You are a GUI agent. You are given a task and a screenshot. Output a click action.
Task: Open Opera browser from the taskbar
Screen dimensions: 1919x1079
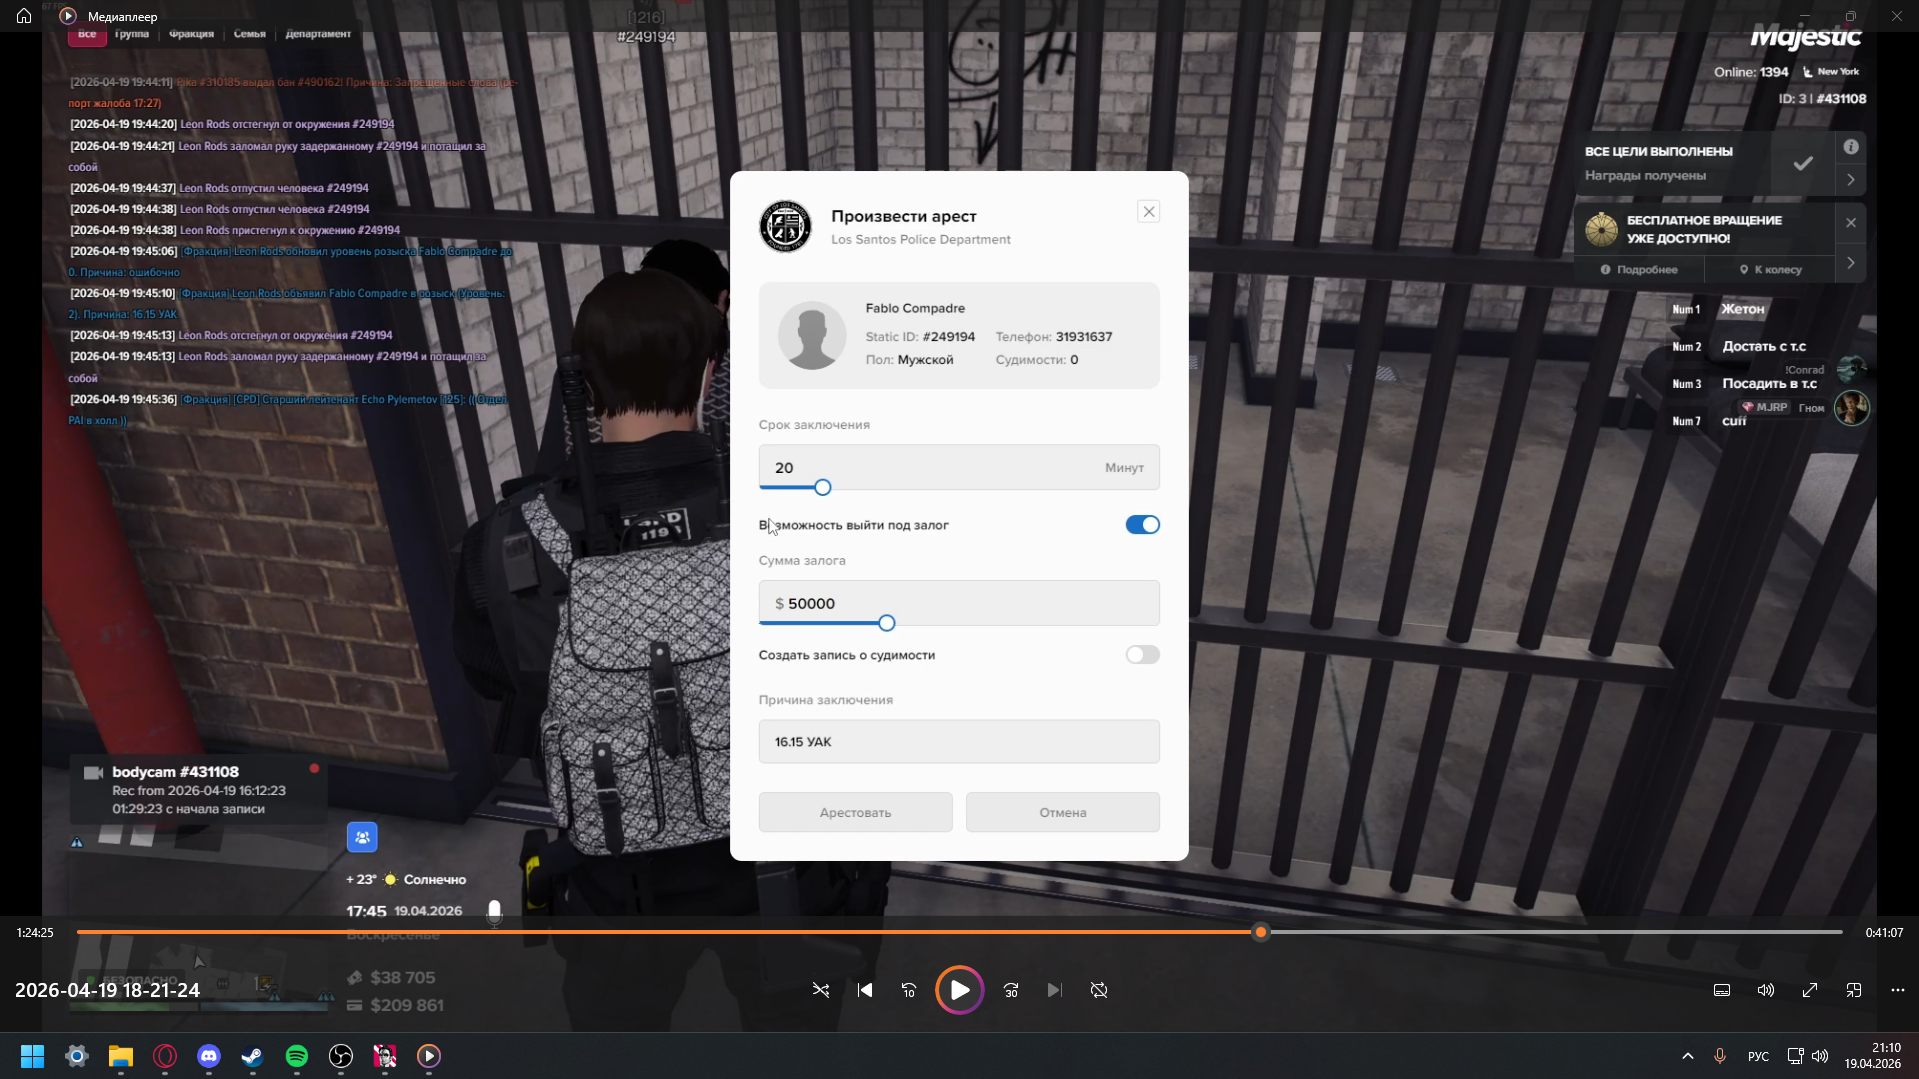pos(165,1056)
